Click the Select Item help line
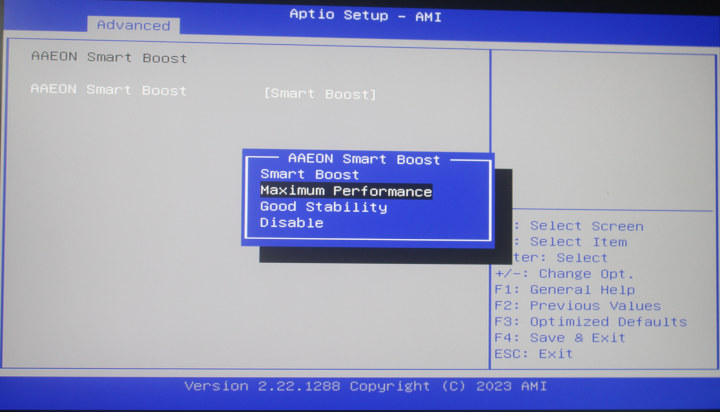The height and width of the screenshot is (412, 720). click(x=570, y=242)
